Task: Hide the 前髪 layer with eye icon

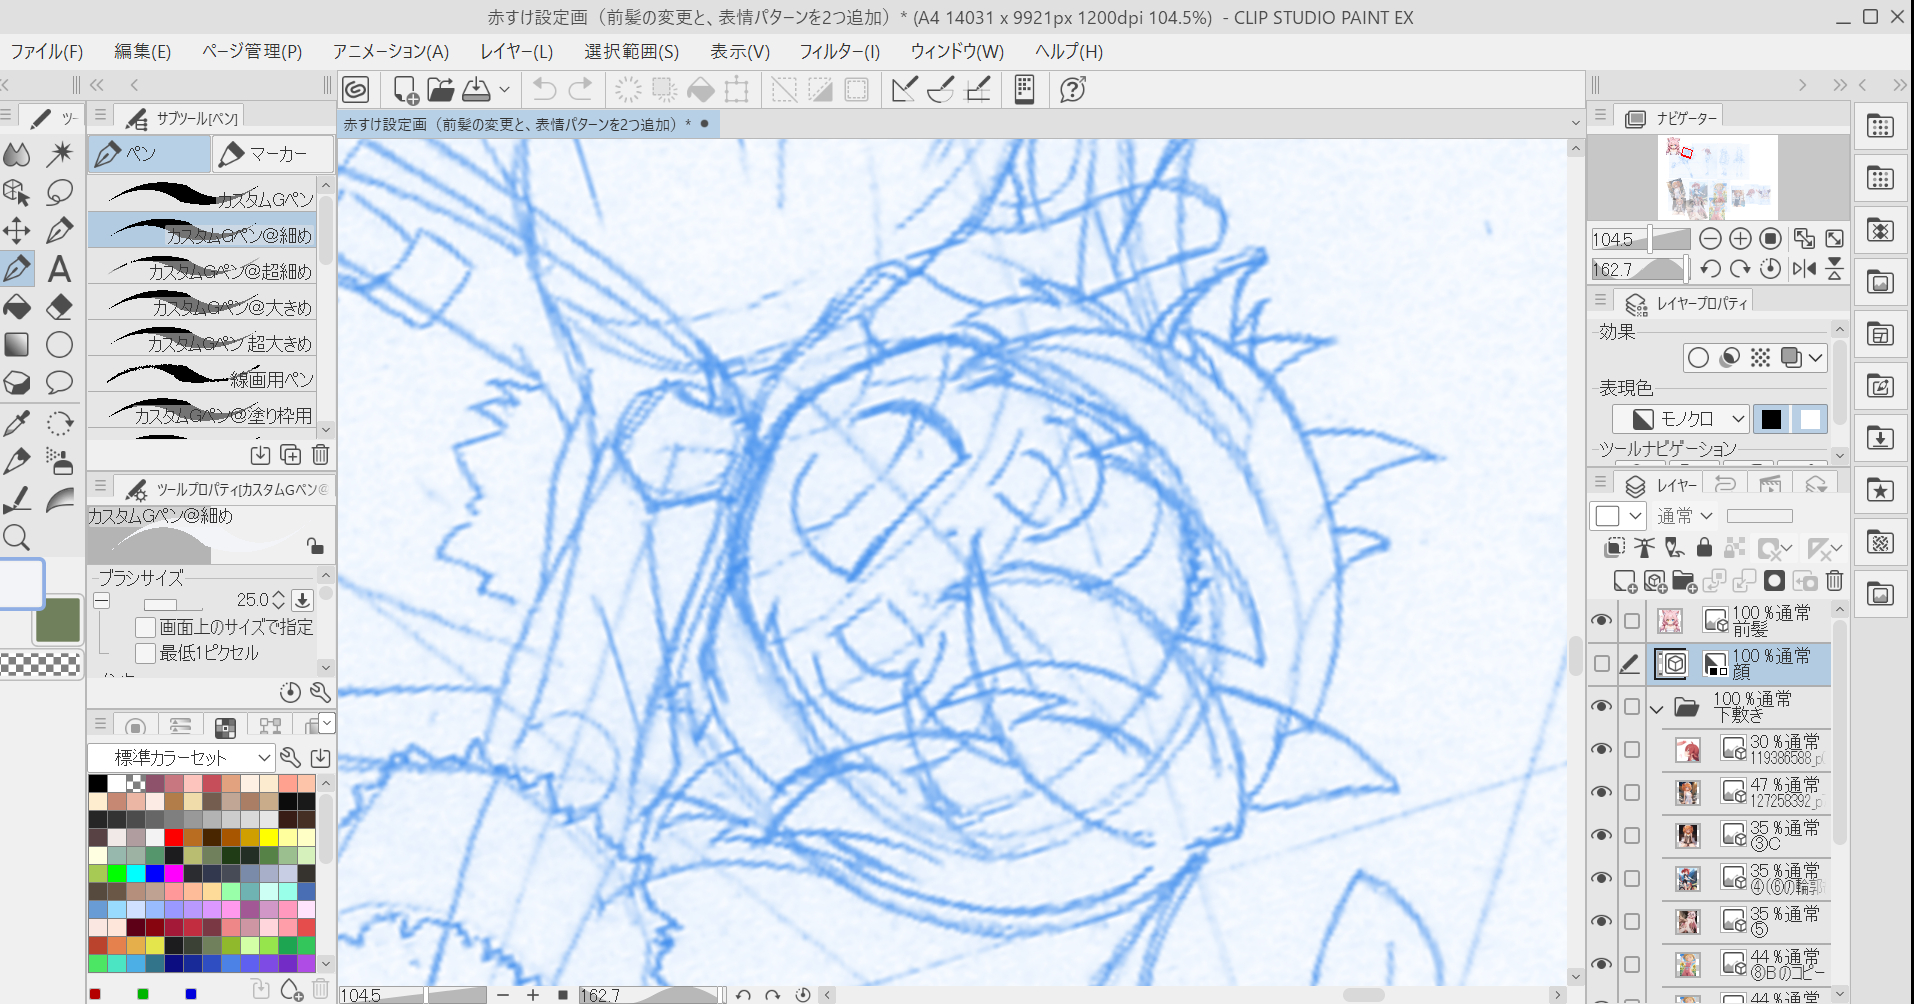Action: [1601, 621]
